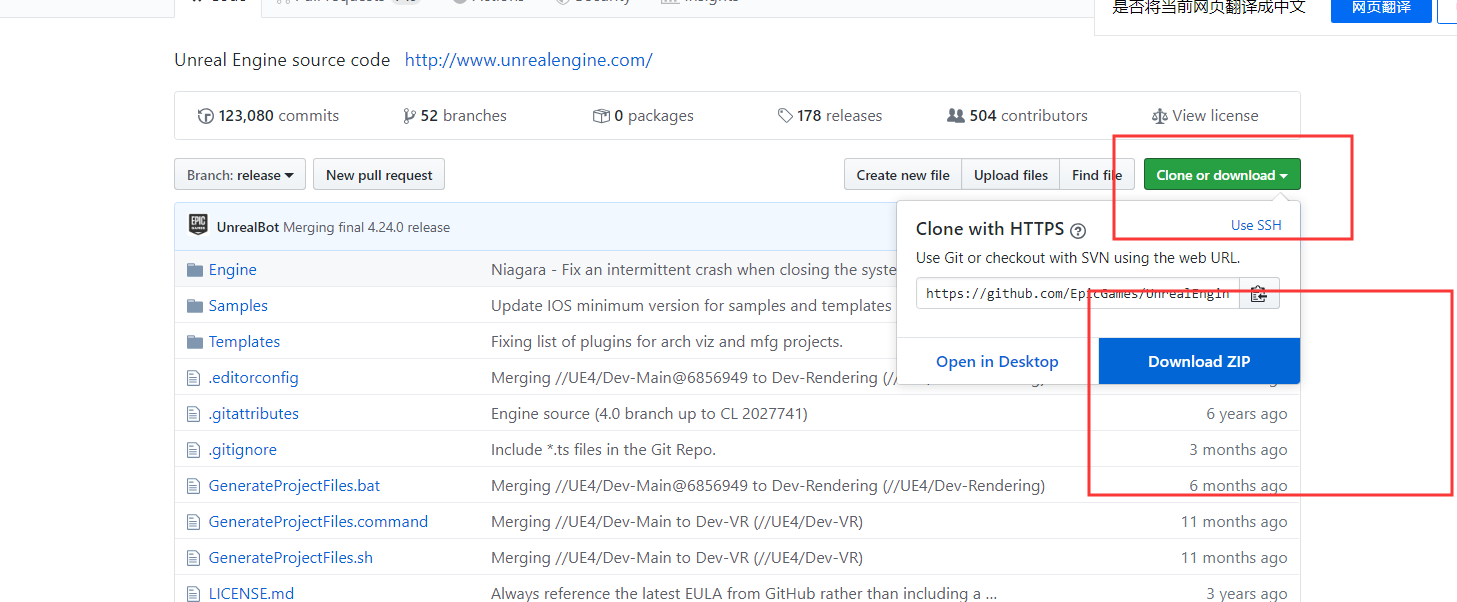Click View license link

(x=1205, y=116)
